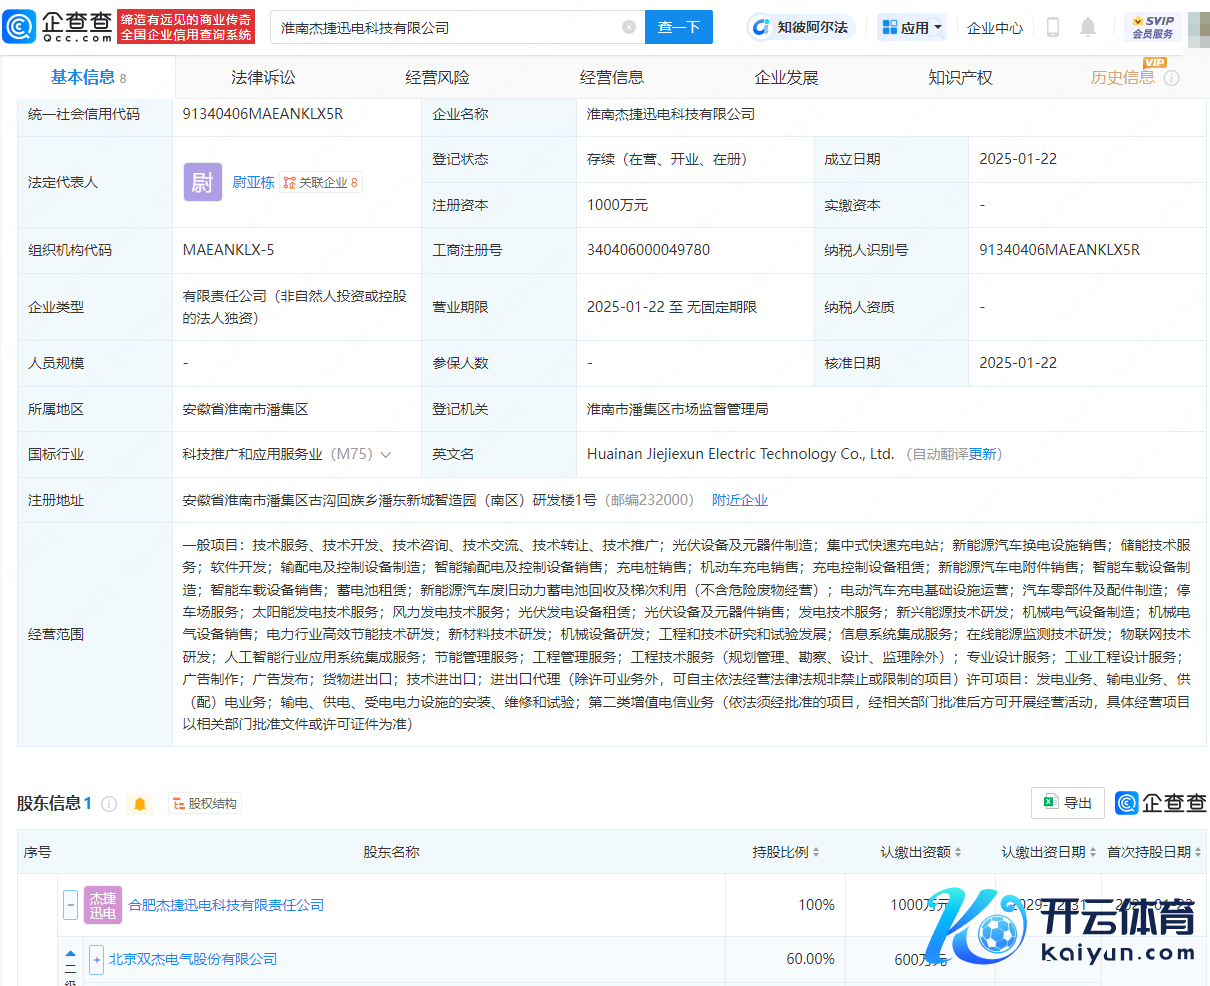This screenshot has width=1210, height=986.
Task: Open 知彼阿尔法 AI assistant
Action: [800, 28]
